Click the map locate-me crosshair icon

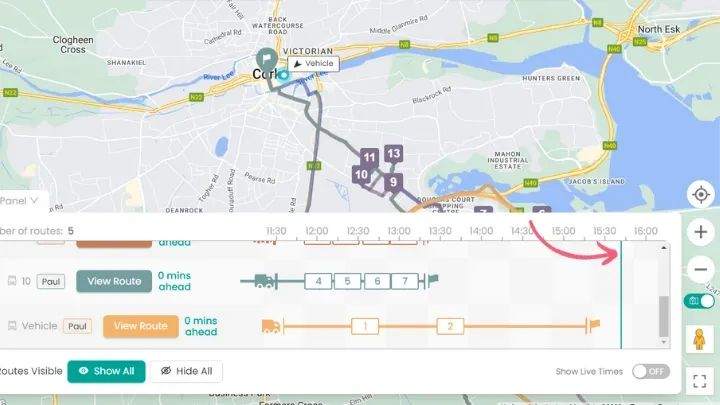(x=701, y=195)
